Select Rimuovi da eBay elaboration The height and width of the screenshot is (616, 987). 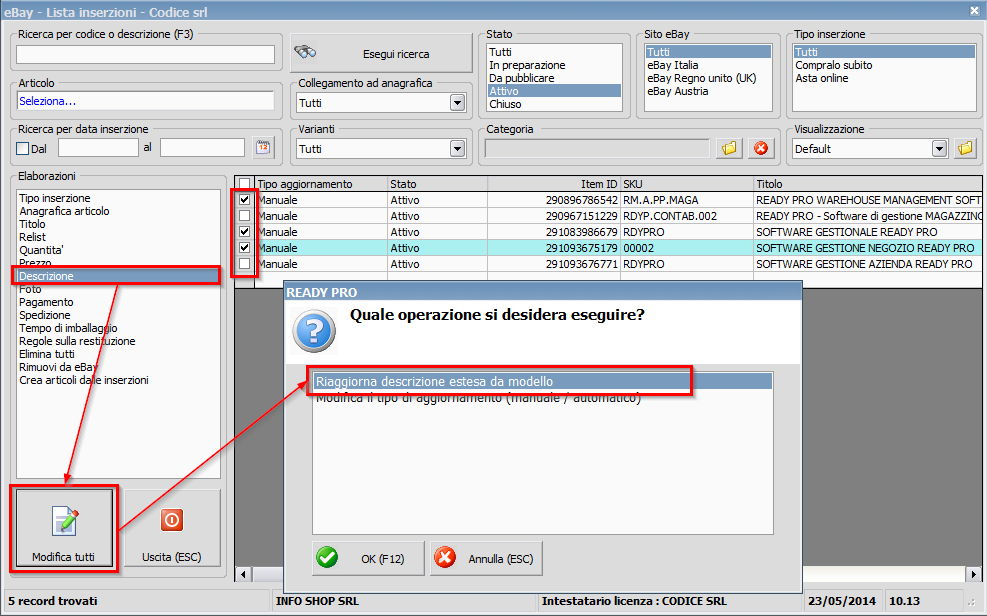click(x=118, y=367)
